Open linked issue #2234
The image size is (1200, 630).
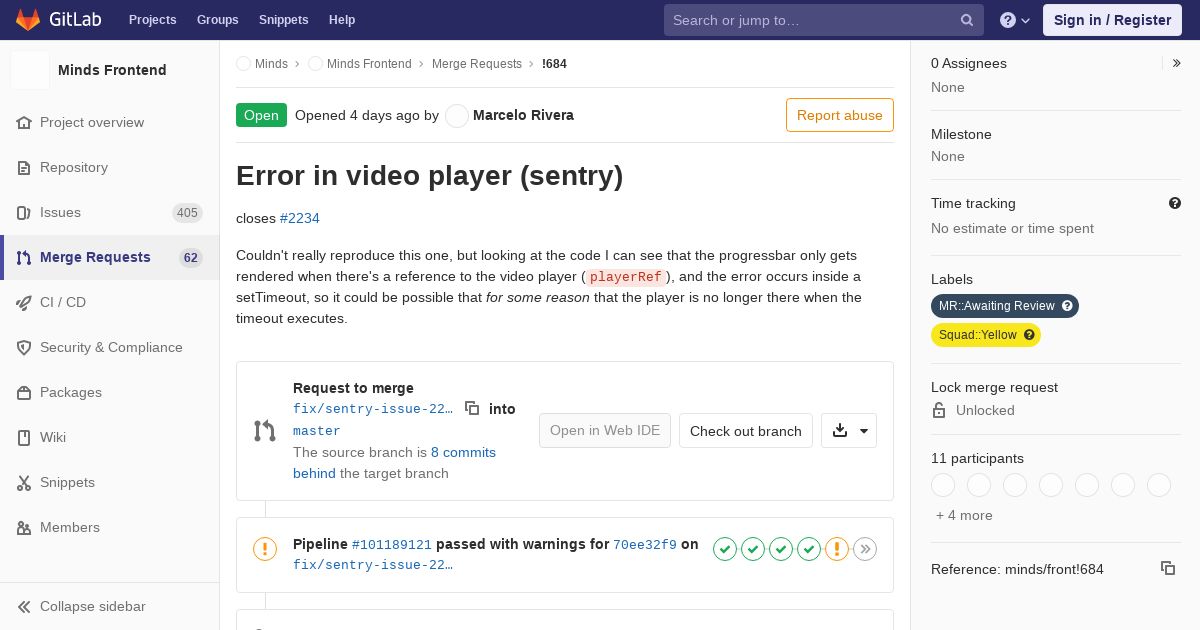pyautogui.click(x=300, y=218)
